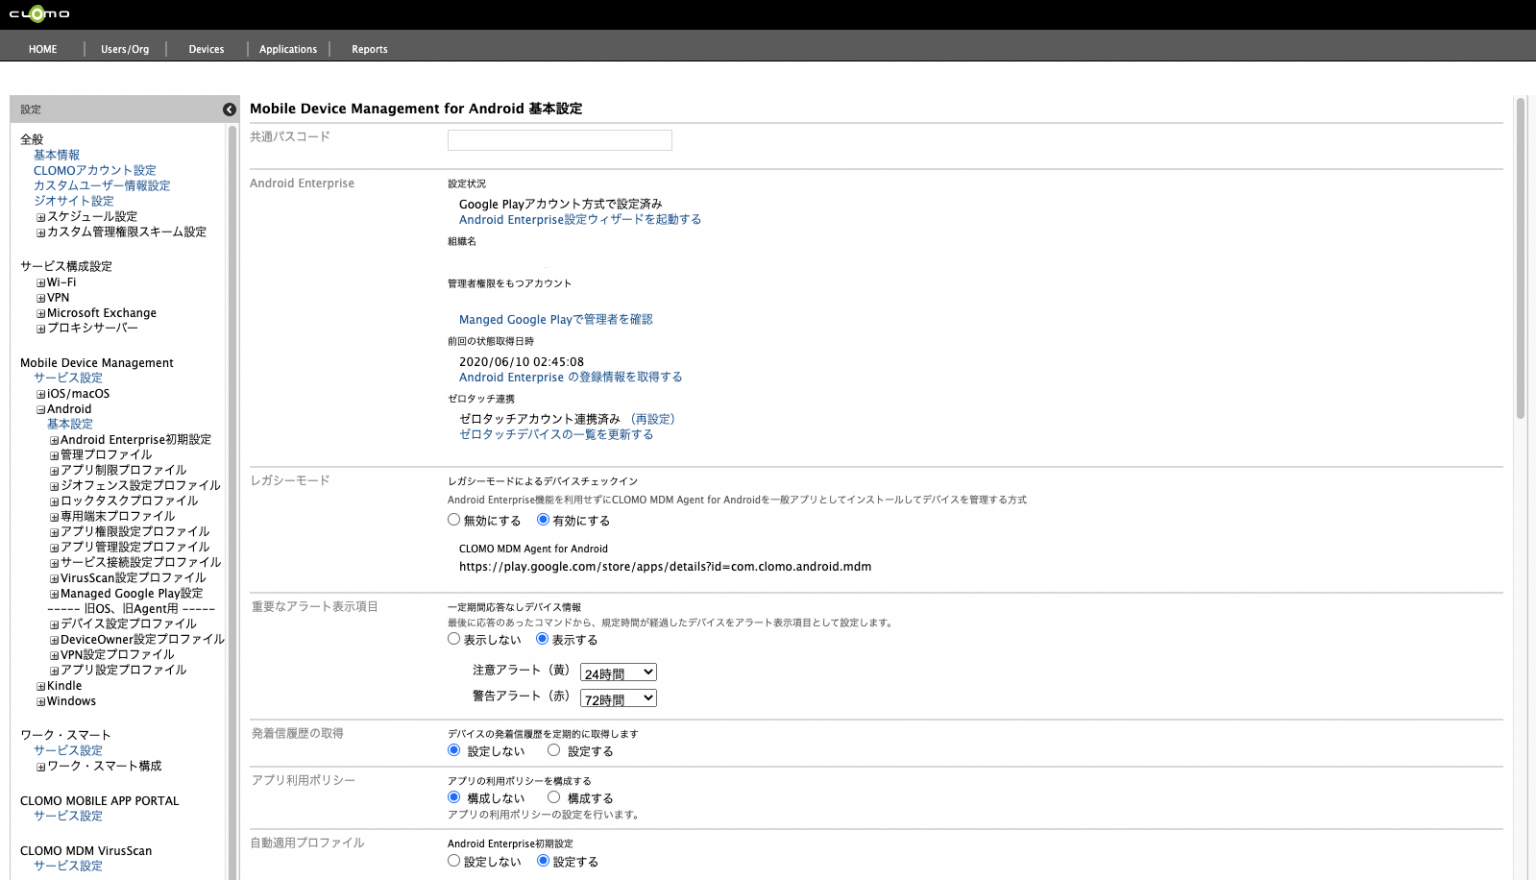This screenshot has height=880, width=1536.
Task: Click the CLOMO logo
Action: click(x=39, y=14)
